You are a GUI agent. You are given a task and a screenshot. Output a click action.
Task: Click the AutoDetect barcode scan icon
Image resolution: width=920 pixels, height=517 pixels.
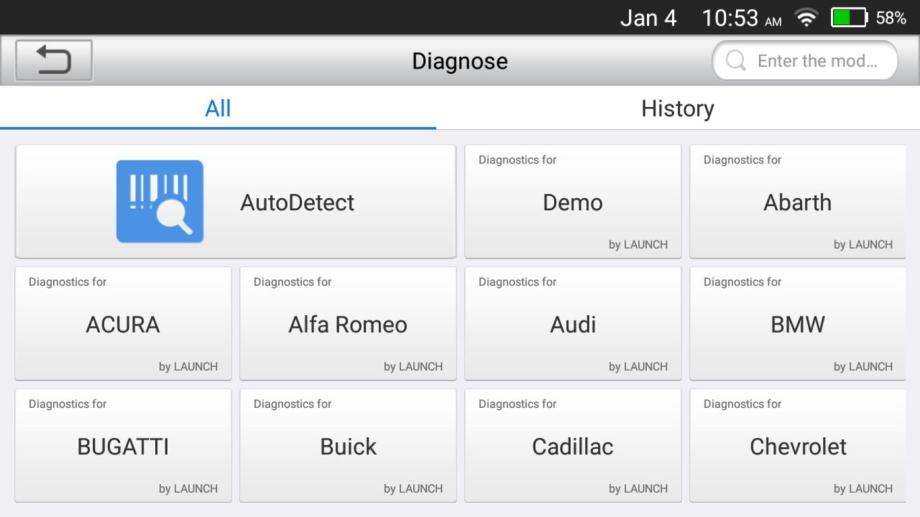click(x=159, y=202)
